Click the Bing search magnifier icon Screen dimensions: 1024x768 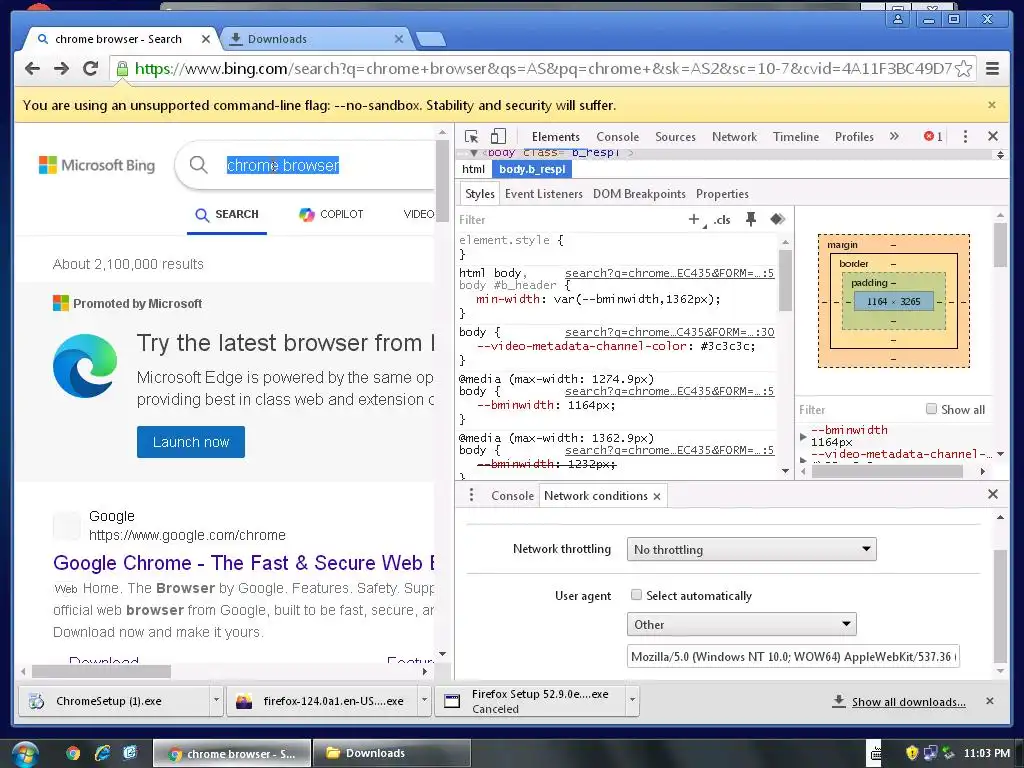point(199,165)
